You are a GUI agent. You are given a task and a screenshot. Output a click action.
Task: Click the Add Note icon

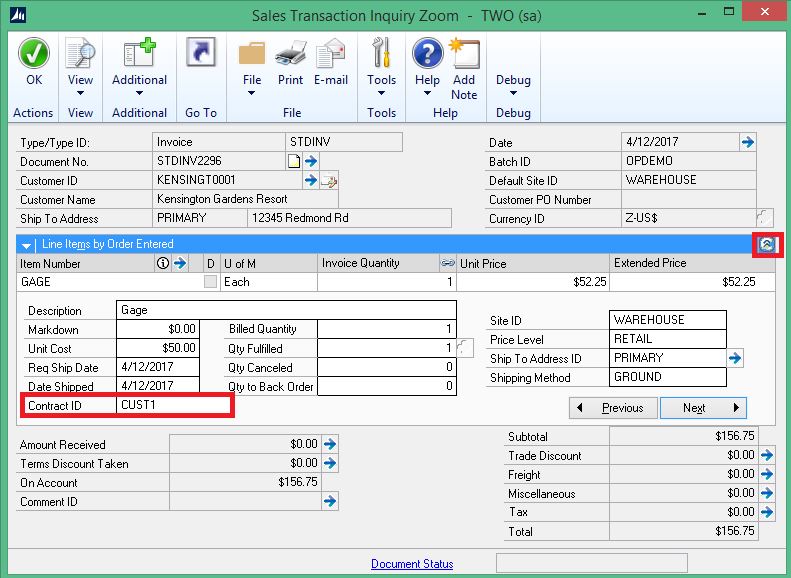pos(464,53)
